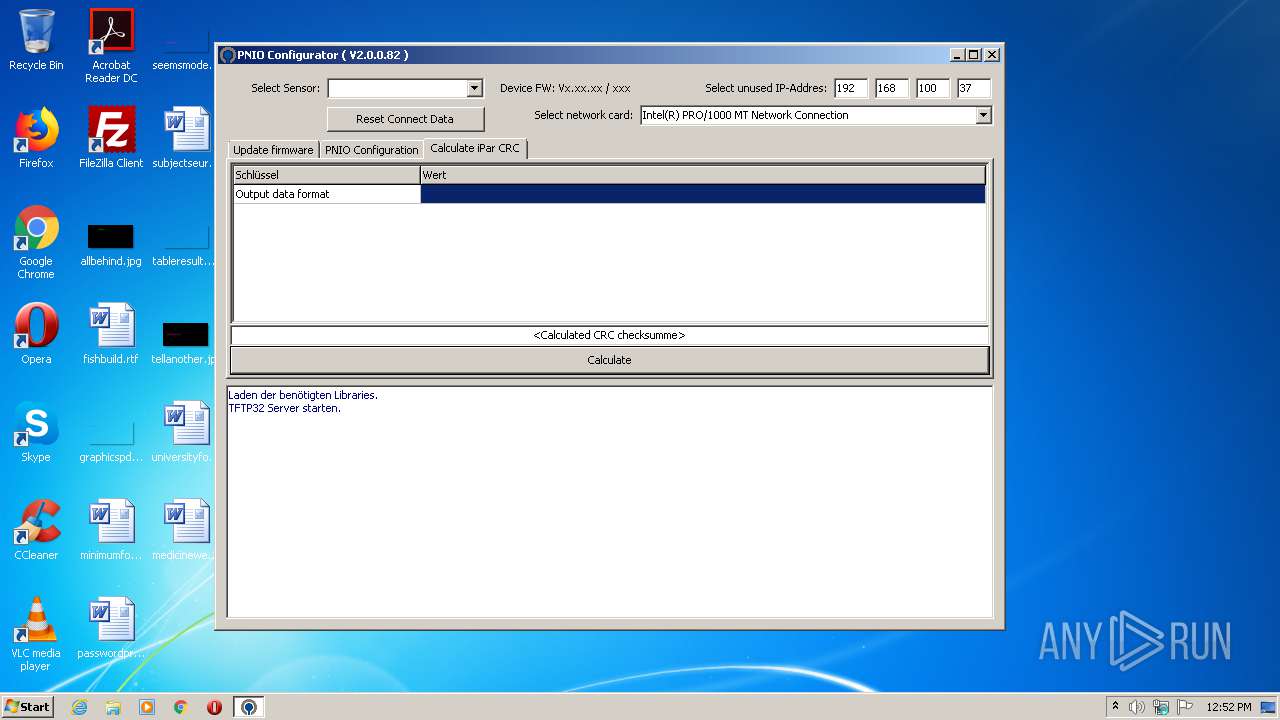Click the third IP octet field 100
Image resolution: width=1280 pixels, height=720 pixels.
pyautogui.click(x=933, y=88)
